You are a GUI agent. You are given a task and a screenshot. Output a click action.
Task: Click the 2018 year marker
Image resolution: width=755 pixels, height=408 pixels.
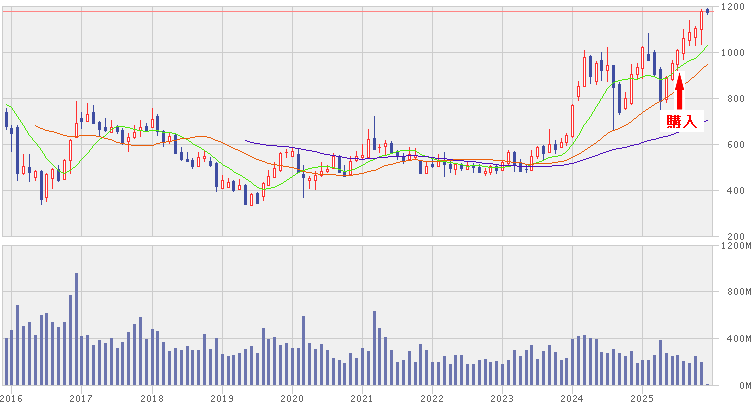[152, 397]
